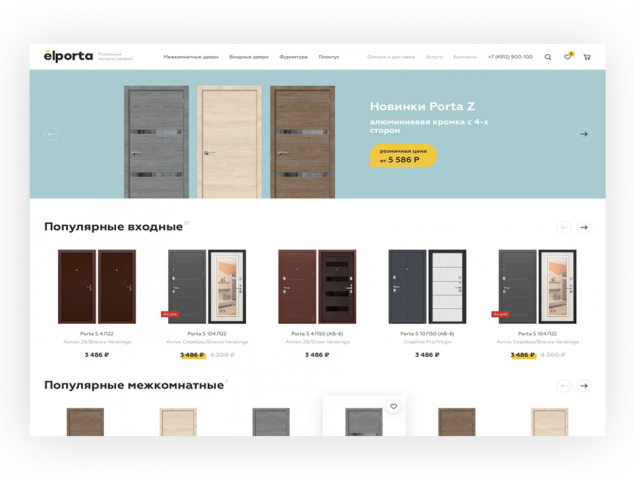Click the yellow price button от 5 586 ₽
The image size is (634, 480).
coord(403,155)
